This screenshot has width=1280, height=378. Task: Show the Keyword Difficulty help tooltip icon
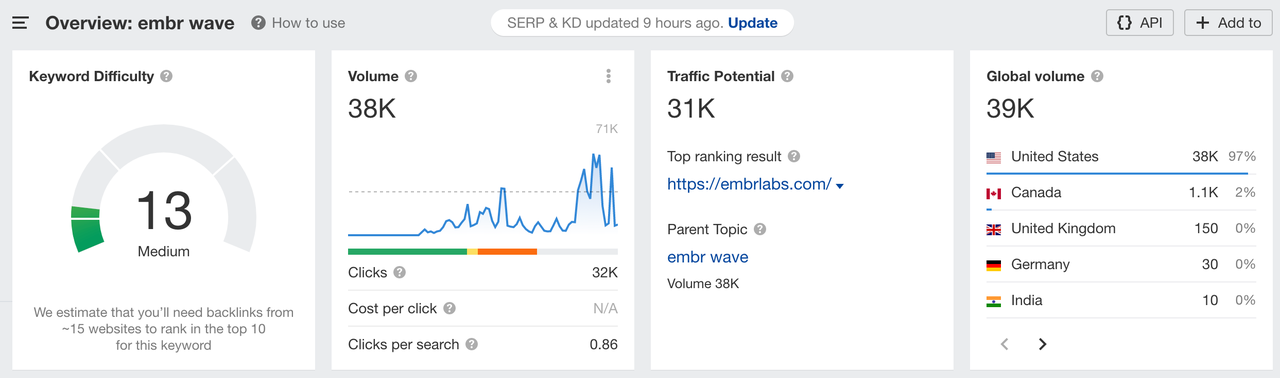tap(166, 76)
